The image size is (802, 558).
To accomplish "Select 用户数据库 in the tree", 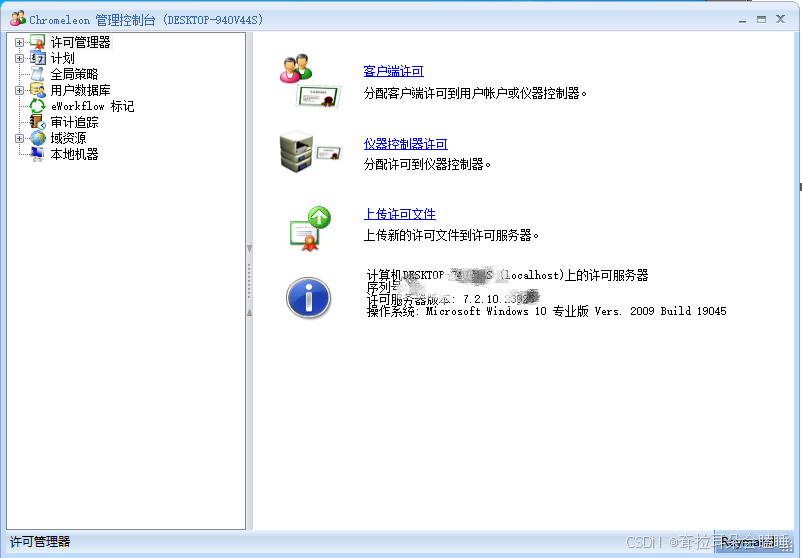I will pyautogui.click(x=80, y=90).
